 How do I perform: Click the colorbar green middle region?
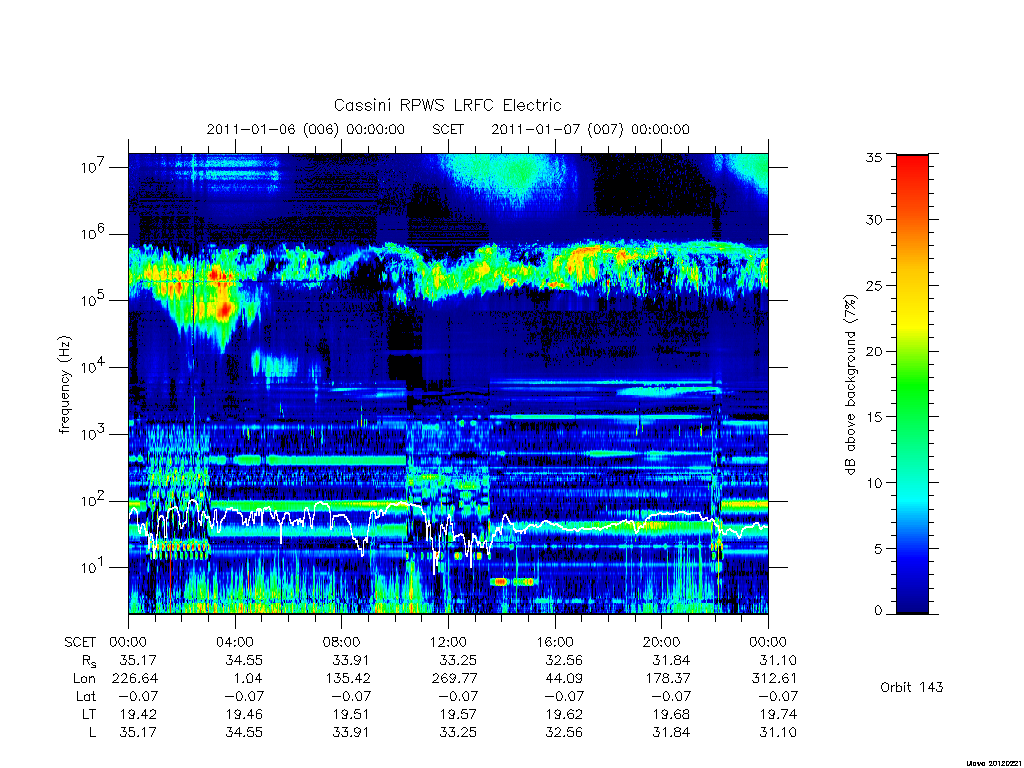pyautogui.click(x=912, y=385)
